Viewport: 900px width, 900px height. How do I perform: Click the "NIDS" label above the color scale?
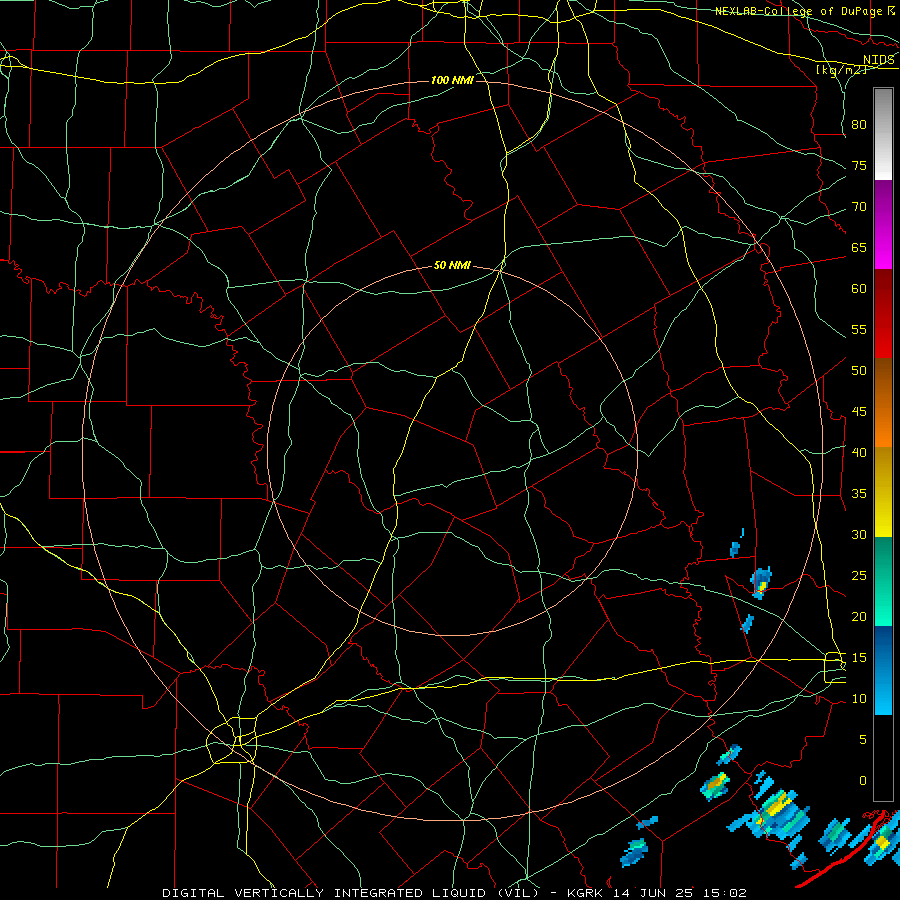pos(878,59)
